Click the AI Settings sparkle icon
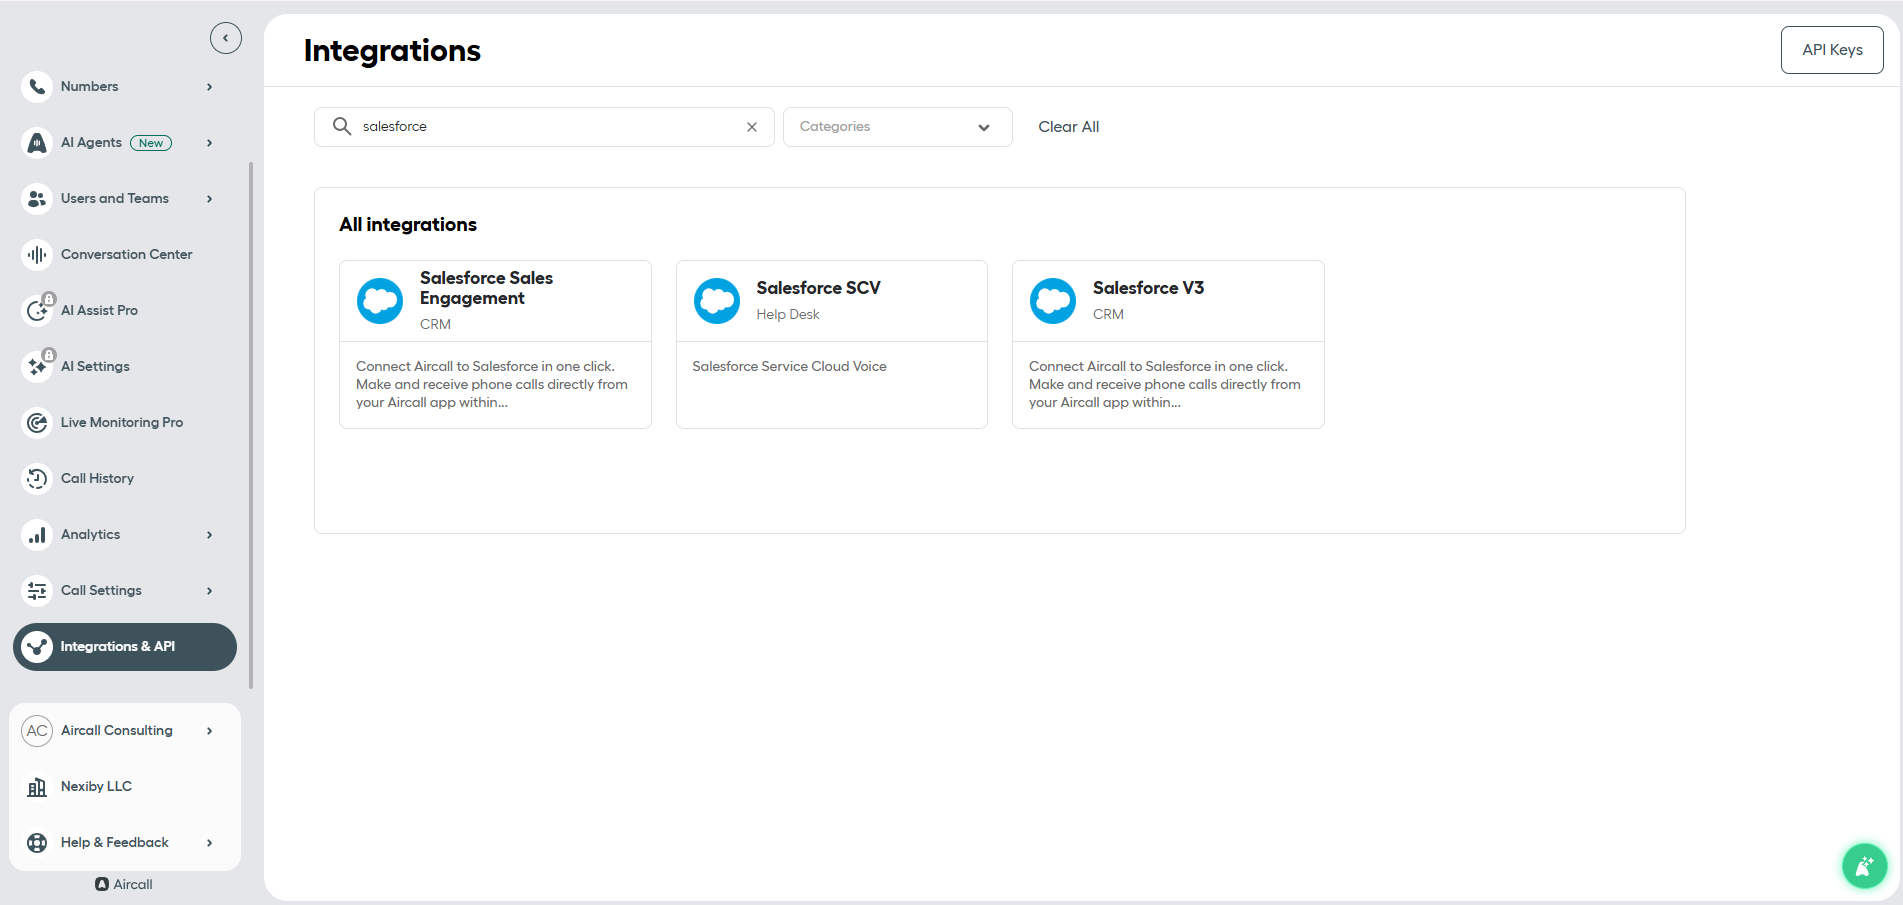The height and width of the screenshot is (905, 1903). point(37,367)
